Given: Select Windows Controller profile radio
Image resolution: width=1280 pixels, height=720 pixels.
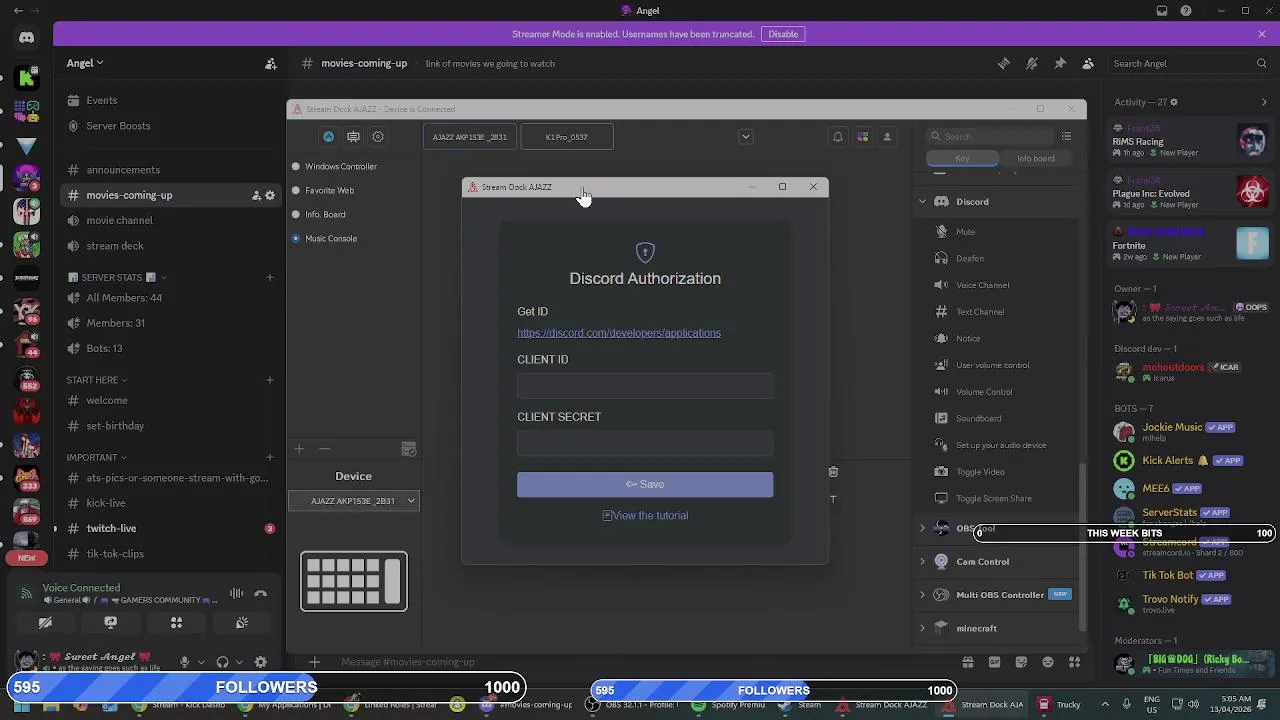Looking at the screenshot, I should (x=296, y=166).
